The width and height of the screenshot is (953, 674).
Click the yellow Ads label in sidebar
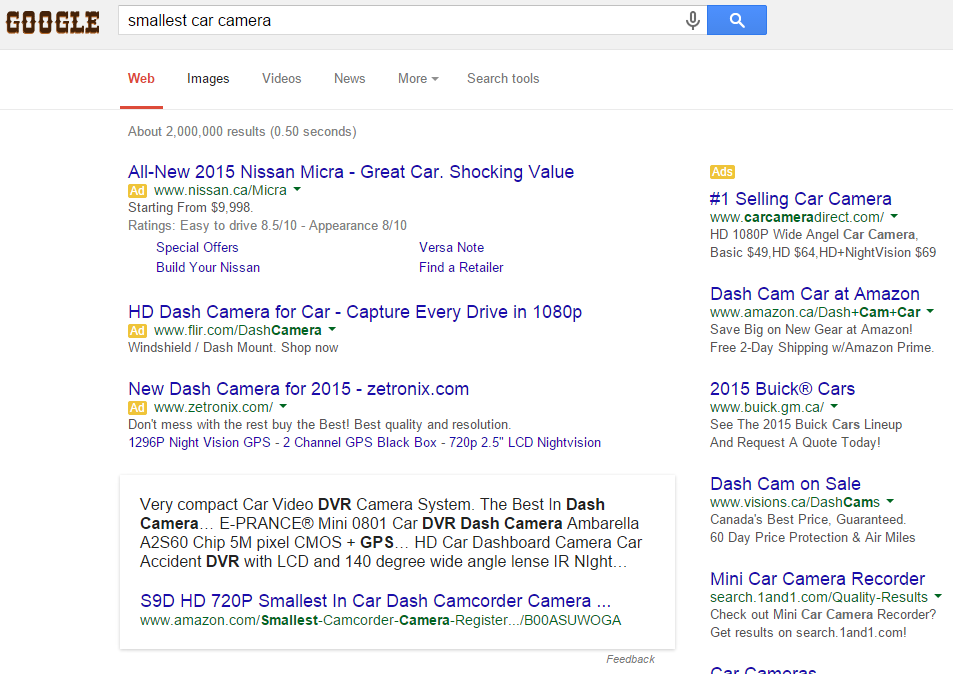[722, 172]
